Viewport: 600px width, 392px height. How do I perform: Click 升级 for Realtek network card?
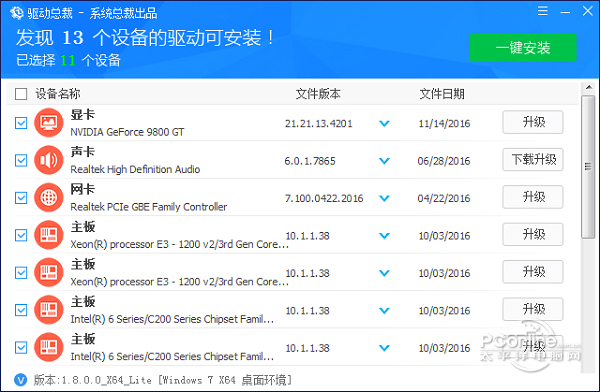pos(533,197)
